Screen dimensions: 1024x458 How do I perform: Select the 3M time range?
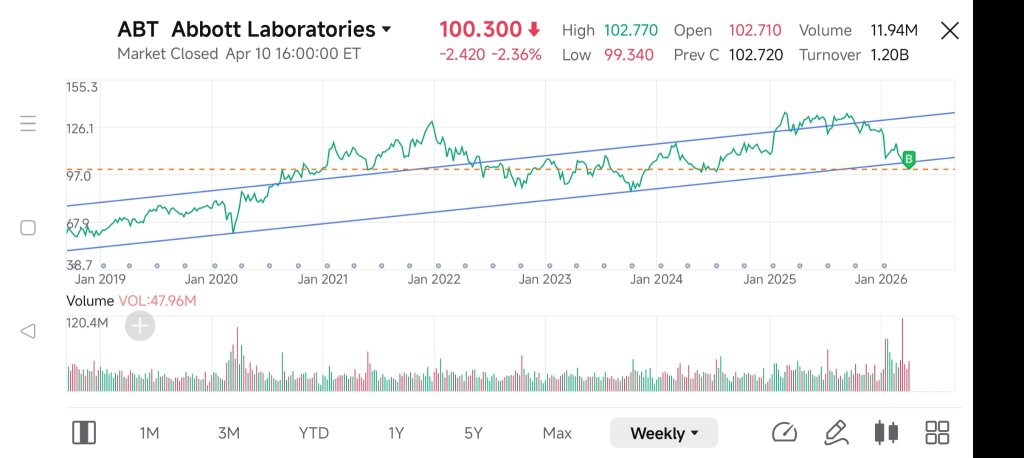pyautogui.click(x=229, y=433)
